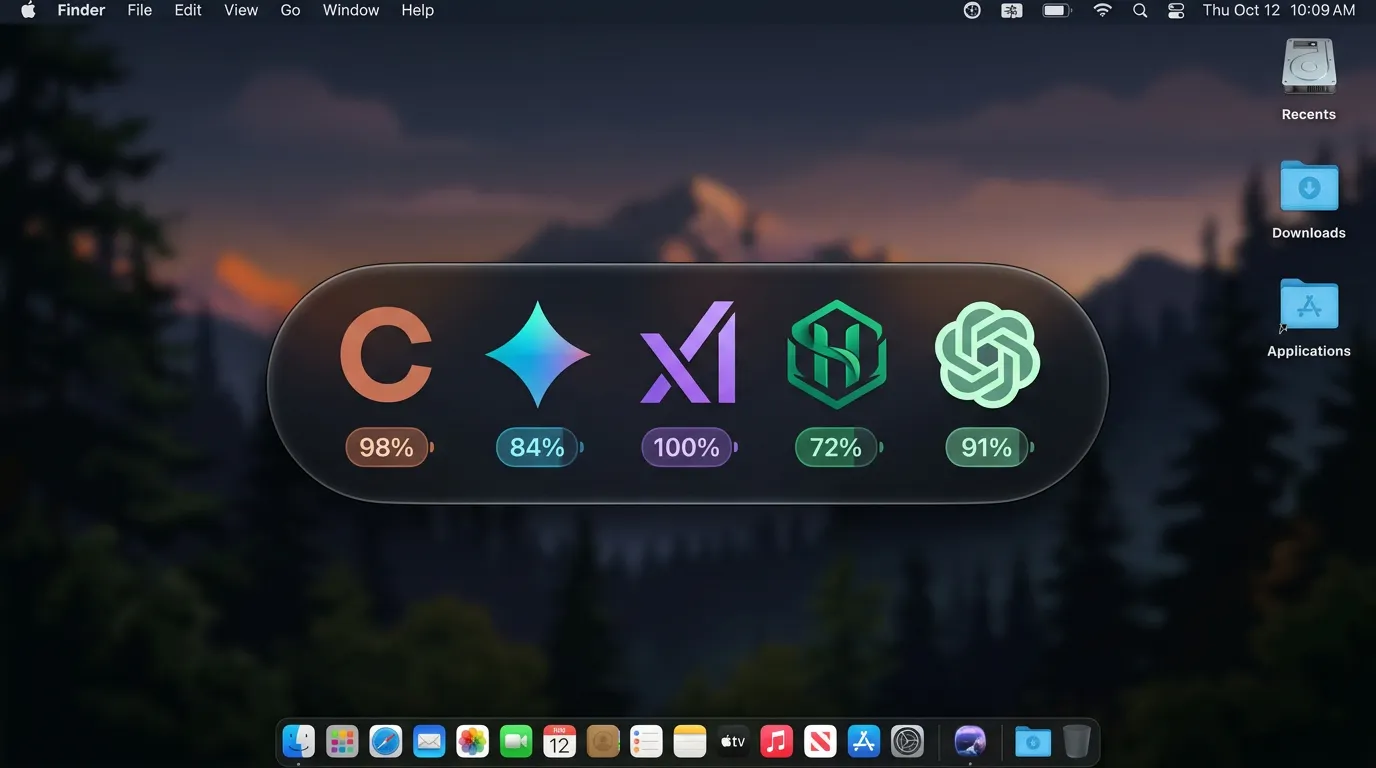The width and height of the screenshot is (1376, 768).
Task: Click the purple planet app in dock
Action: click(x=970, y=741)
